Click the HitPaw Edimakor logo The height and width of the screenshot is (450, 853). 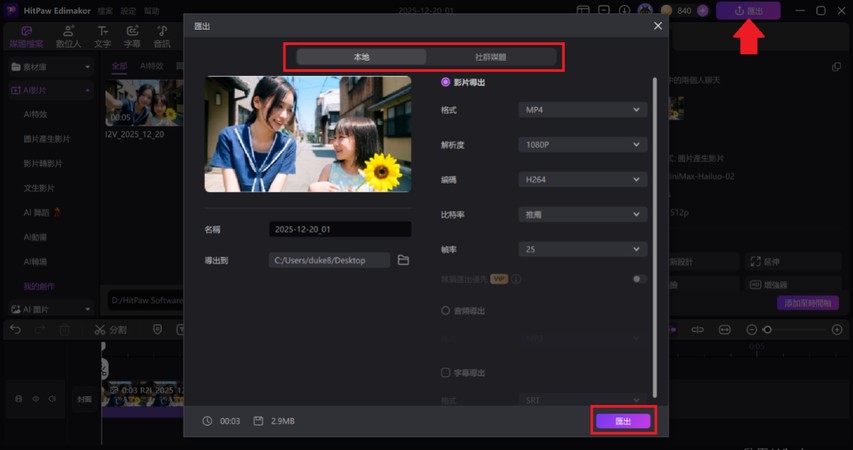11,10
